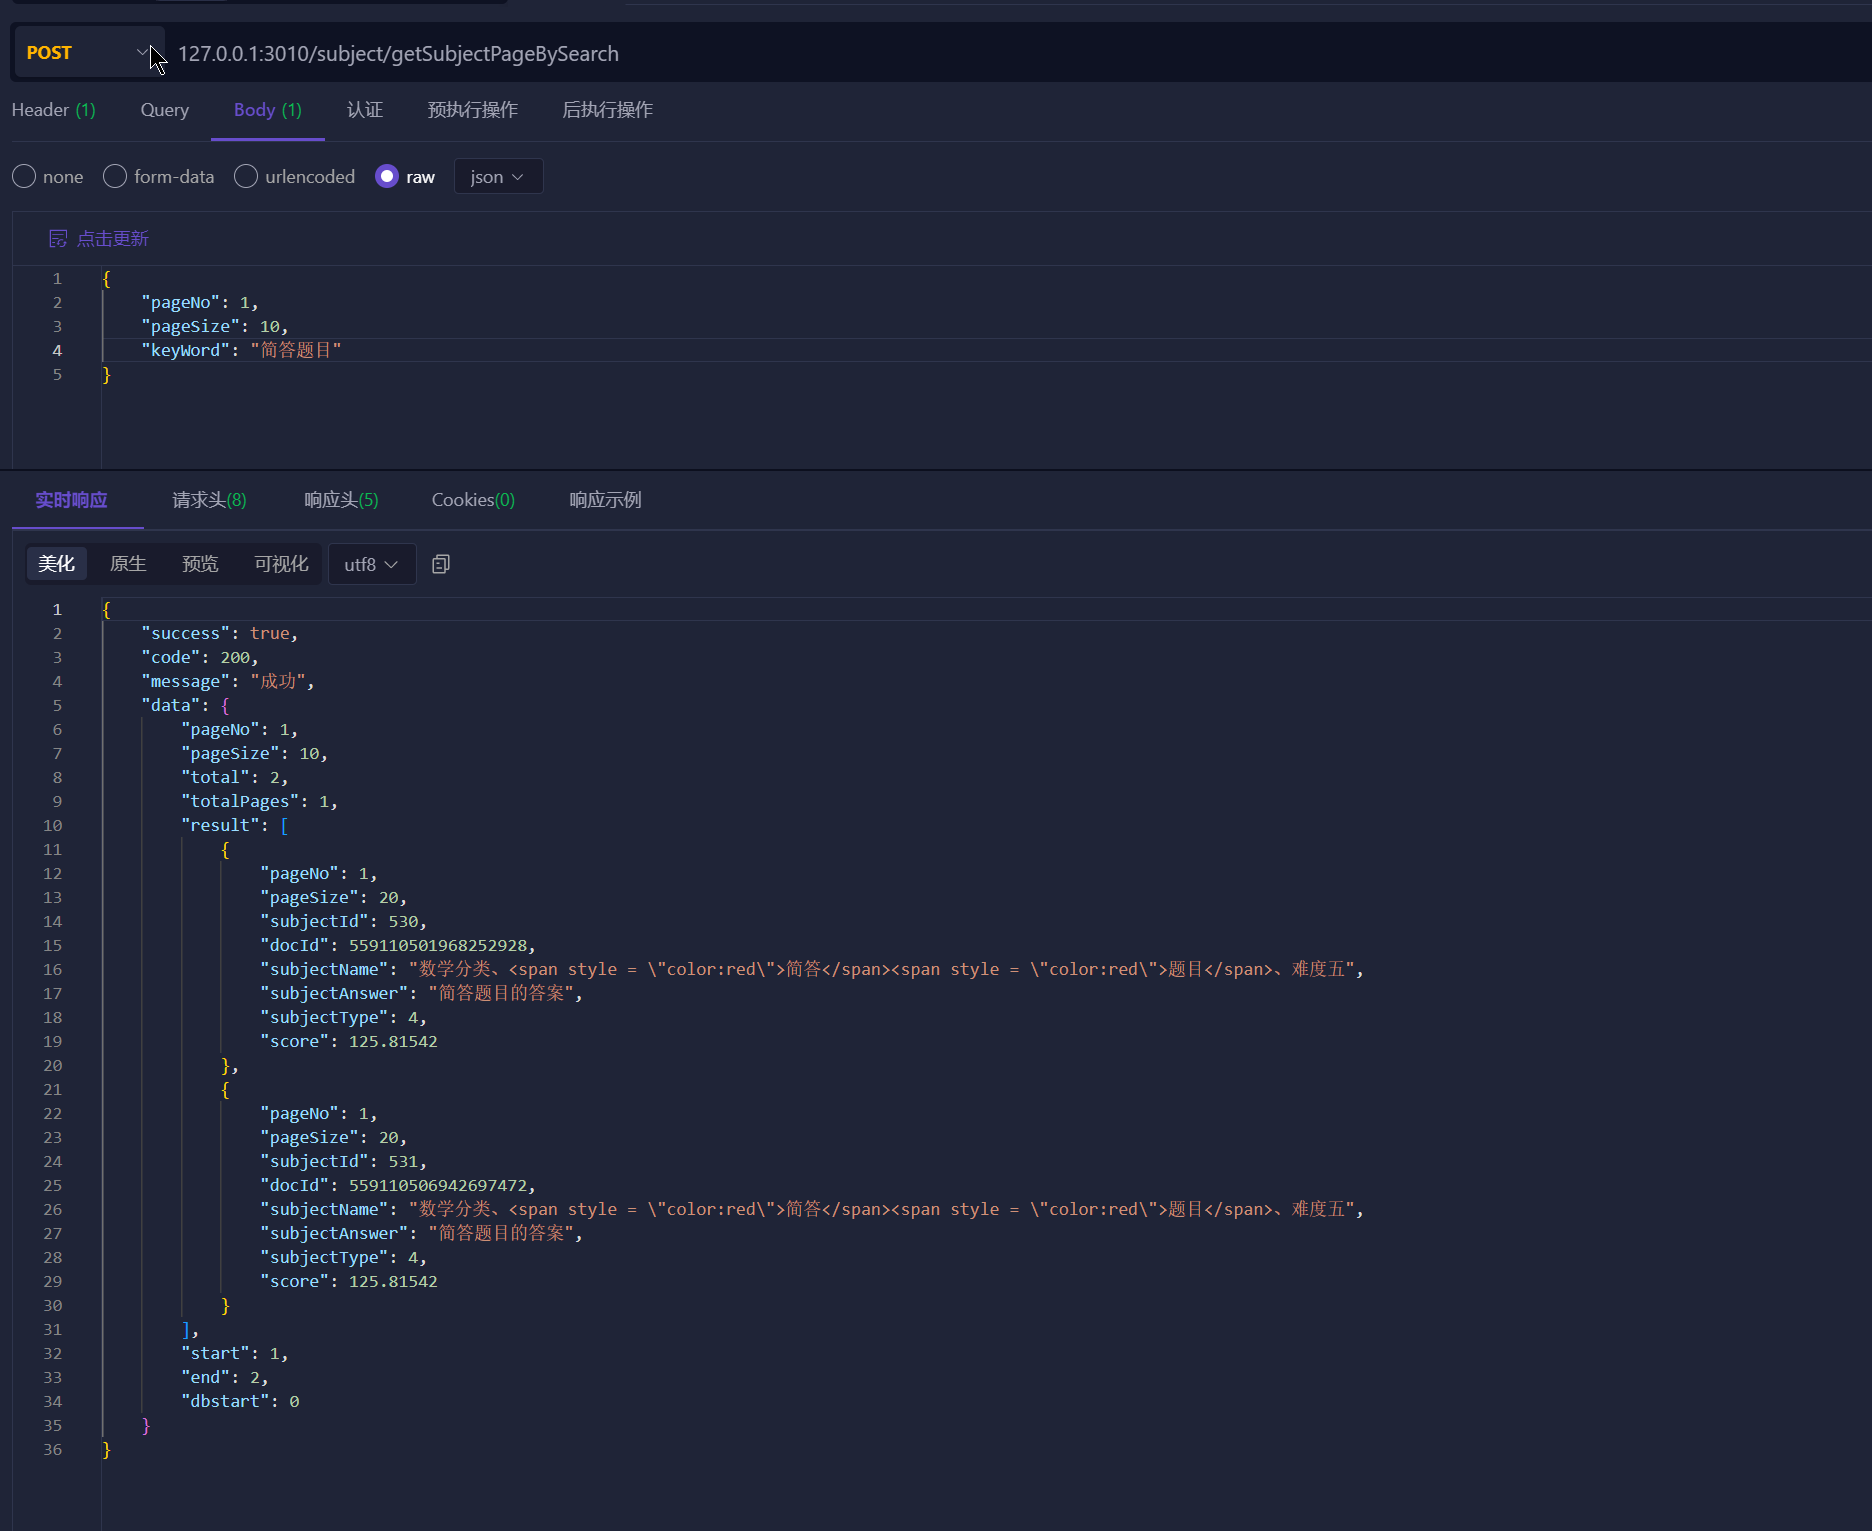
Task: Click the docId 559110501968252928 value
Action: point(438,946)
